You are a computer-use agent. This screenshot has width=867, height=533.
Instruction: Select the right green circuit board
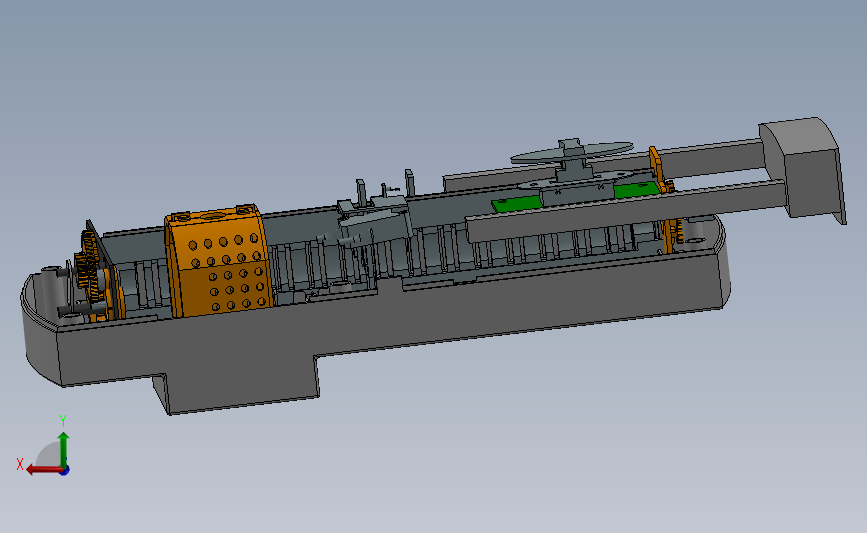tap(636, 191)
